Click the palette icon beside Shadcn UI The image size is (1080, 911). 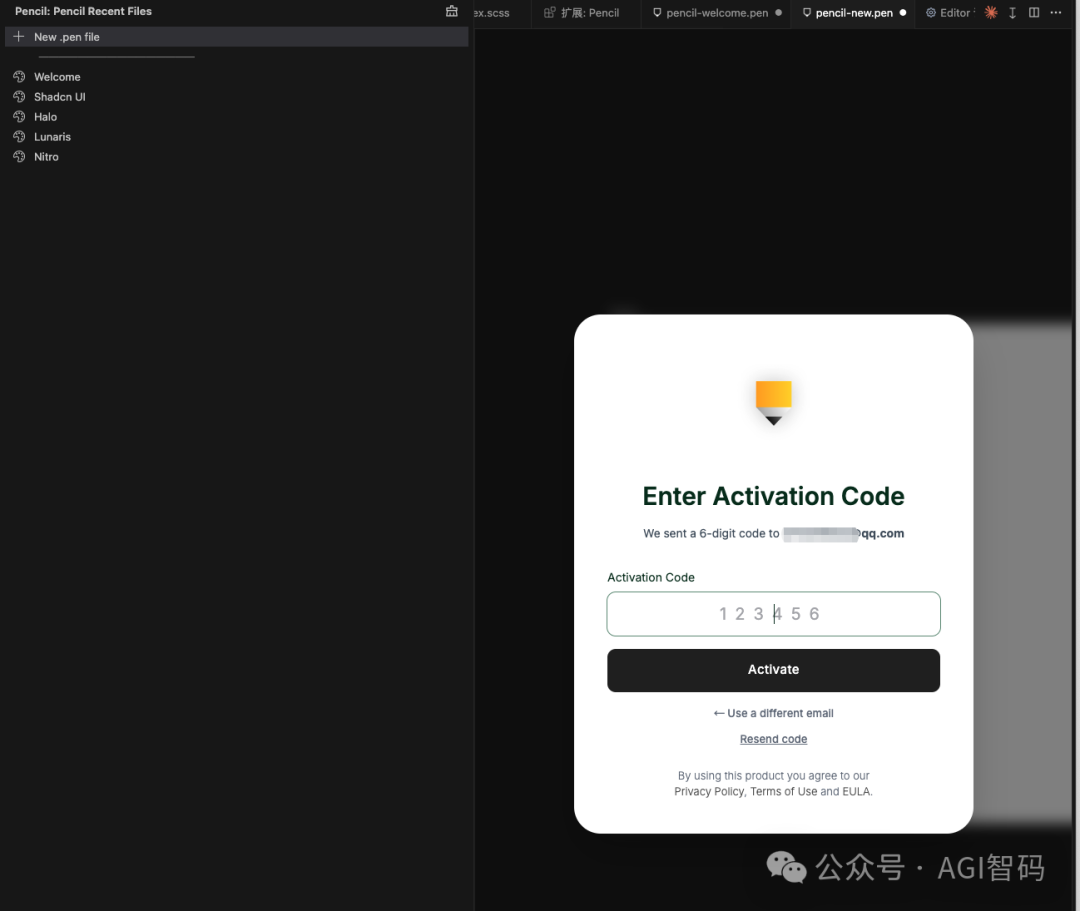click(19, 96)
